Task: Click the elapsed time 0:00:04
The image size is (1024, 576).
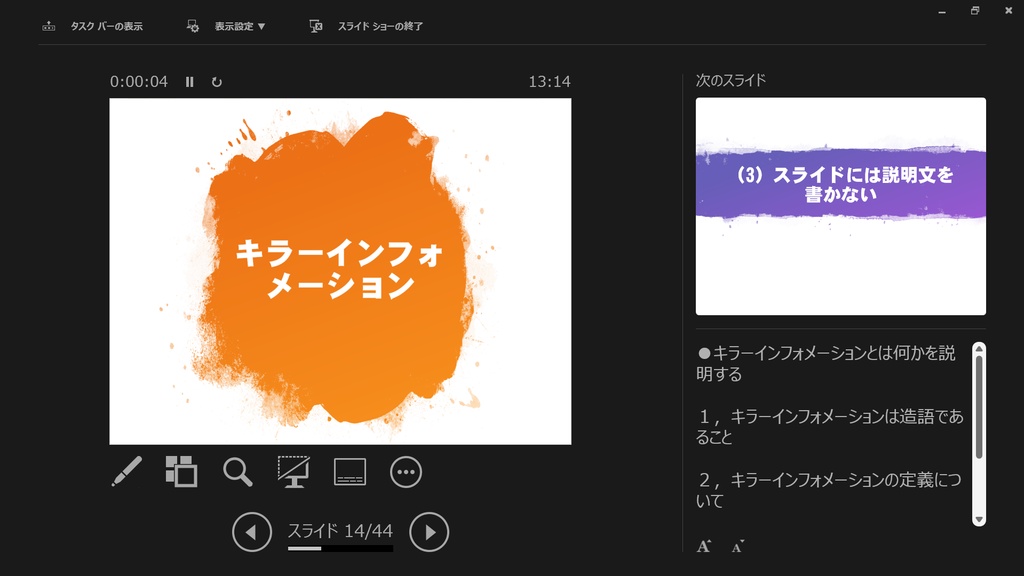Action: coord(138,82)
